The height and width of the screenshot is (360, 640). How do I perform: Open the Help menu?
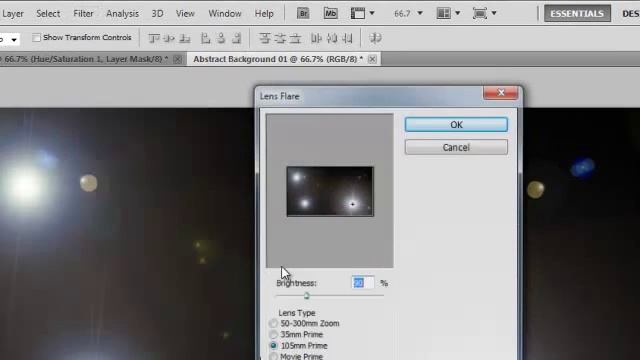coord(264,14)
